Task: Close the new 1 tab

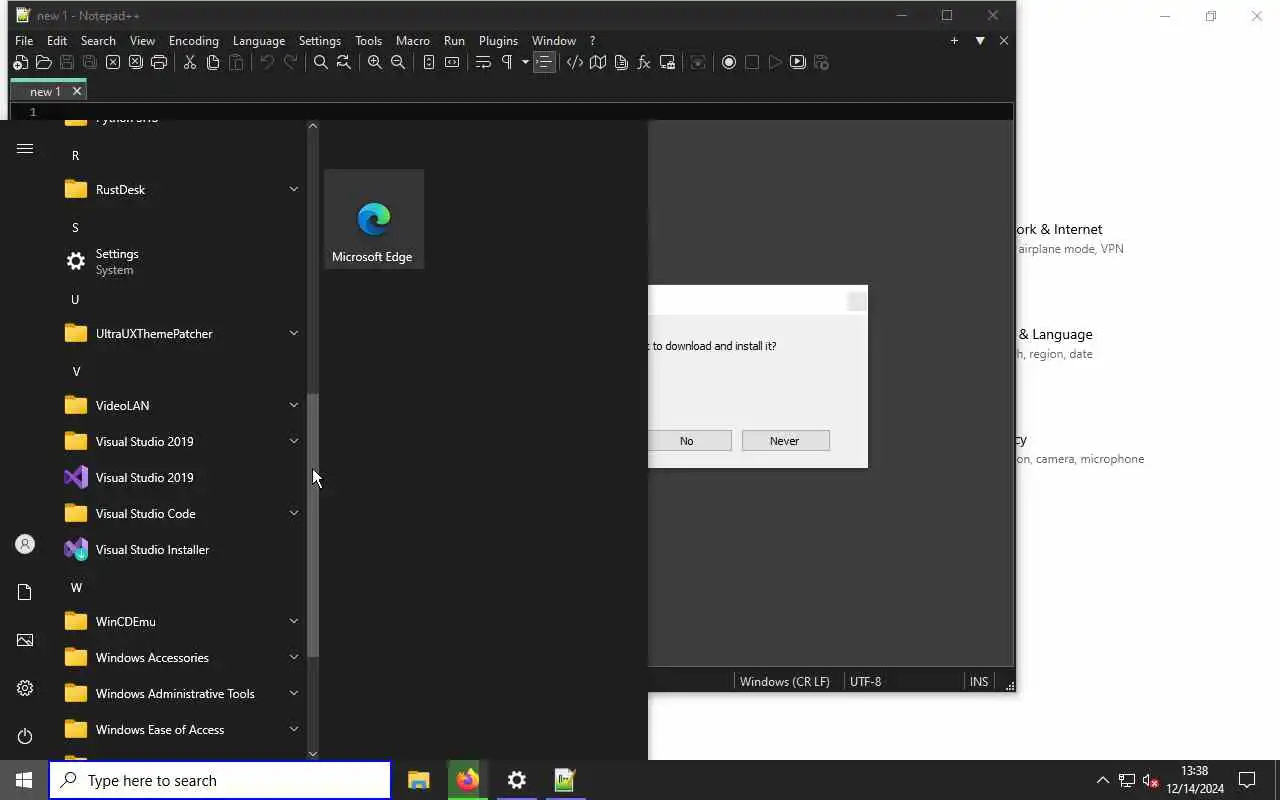Action: (x=77, y=91)
